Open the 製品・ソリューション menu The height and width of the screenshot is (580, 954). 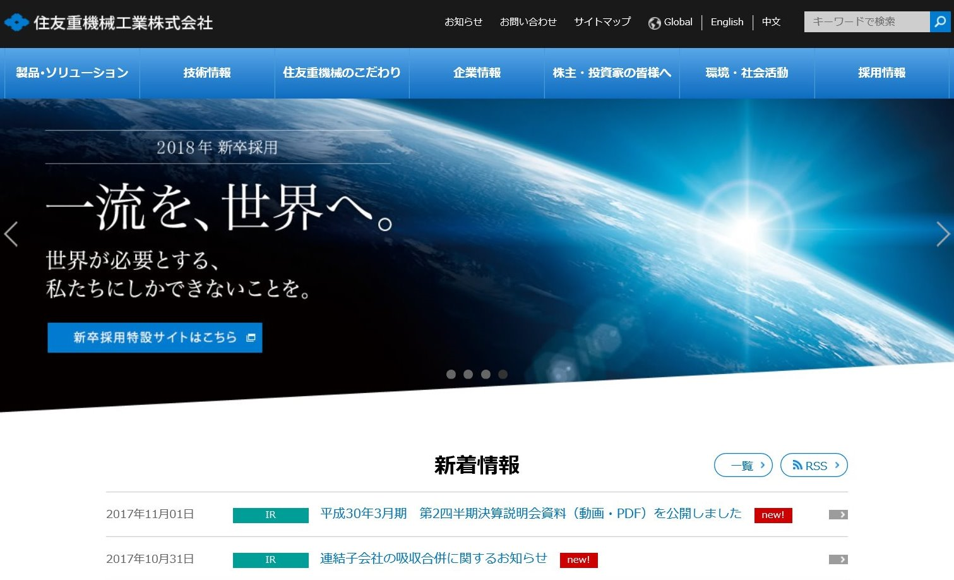pos(72,73)
